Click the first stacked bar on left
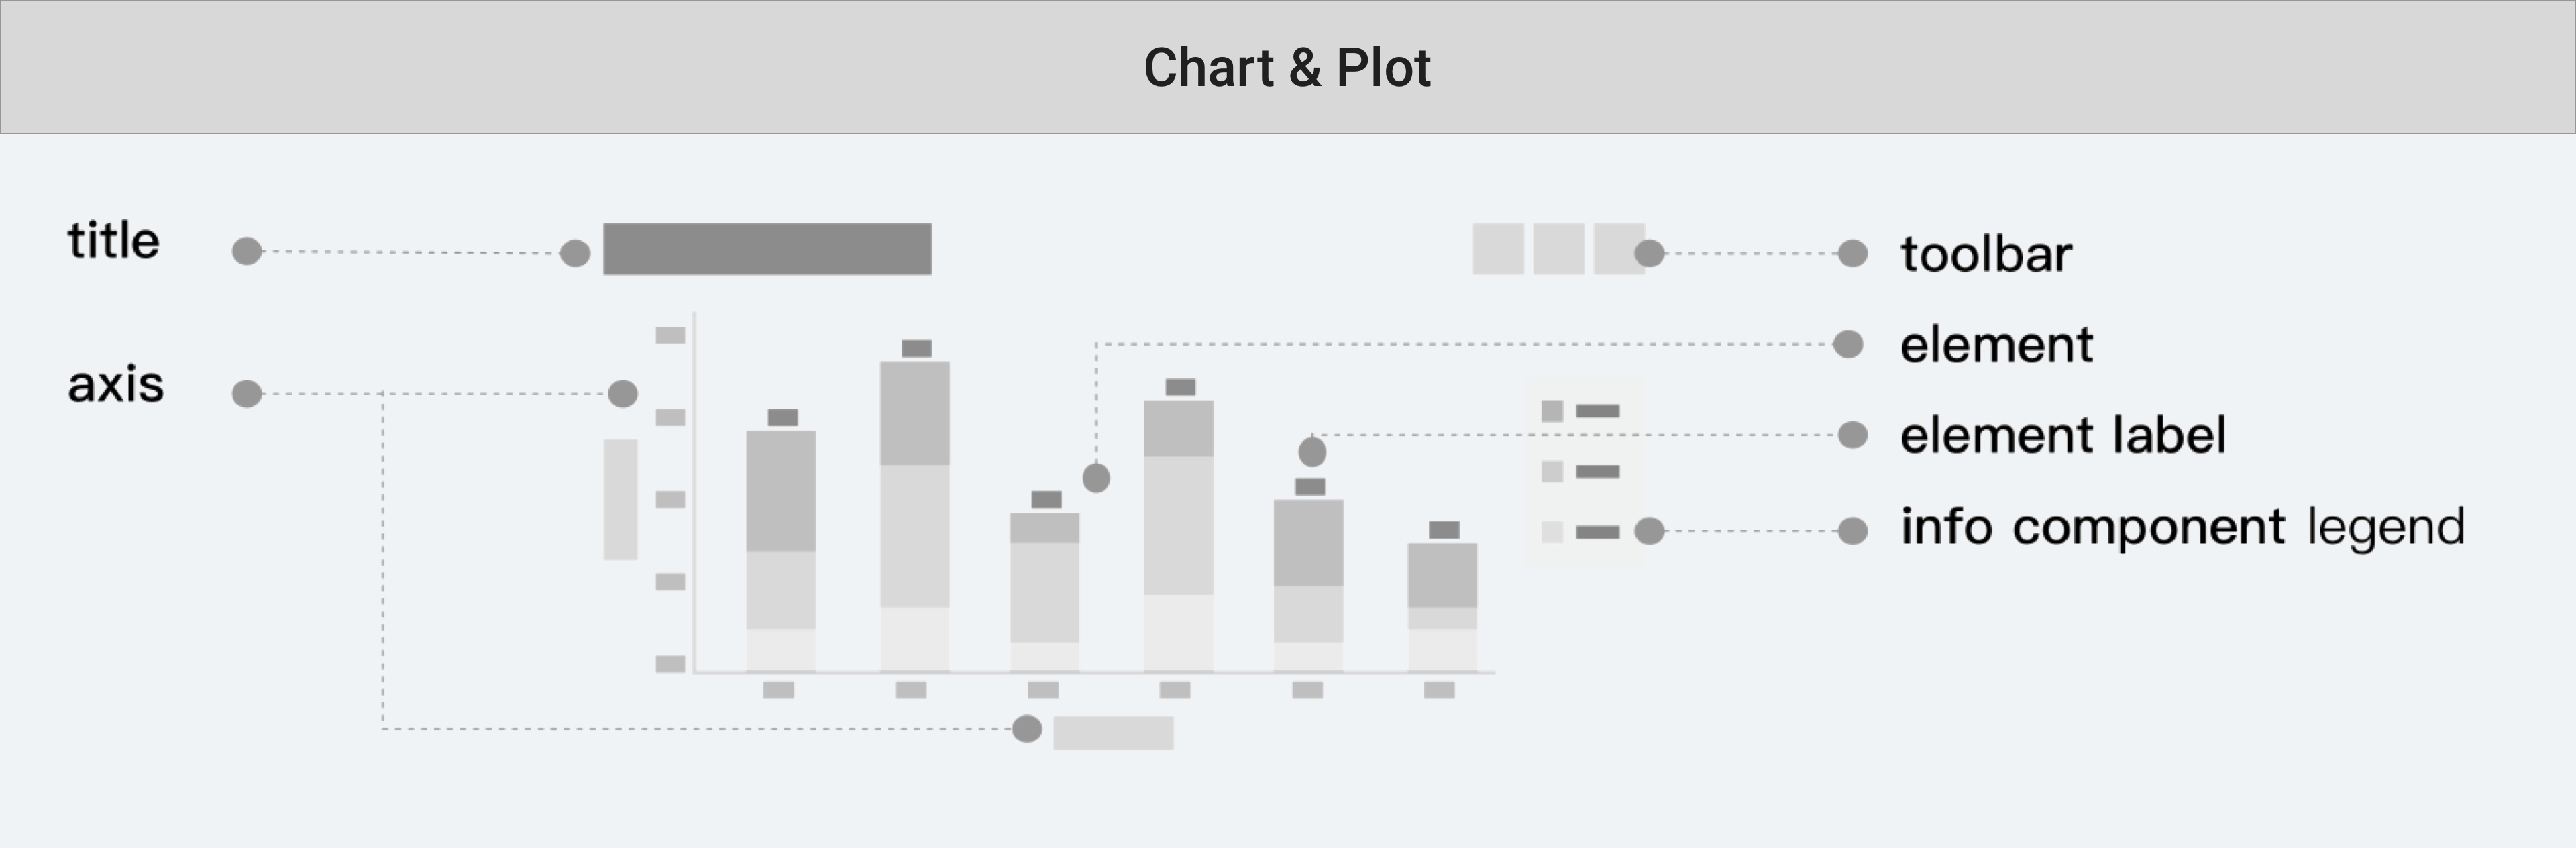This screenshot has width=2576, height=848. click(x=781, y=550)
